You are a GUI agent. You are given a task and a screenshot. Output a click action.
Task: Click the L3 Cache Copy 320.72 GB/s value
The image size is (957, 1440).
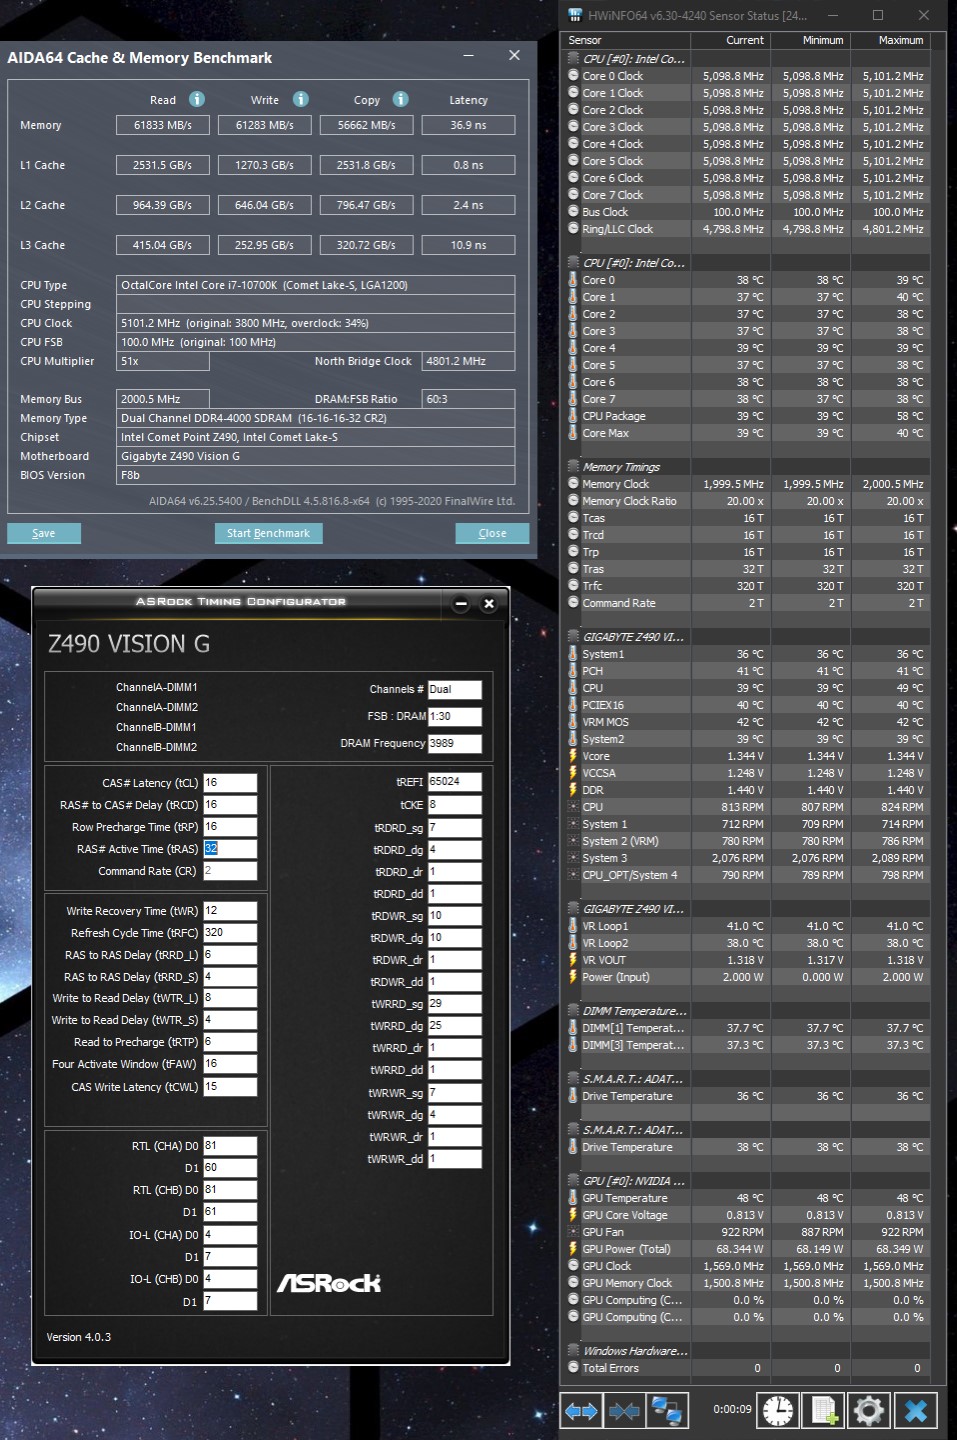(x=366, y=245)
